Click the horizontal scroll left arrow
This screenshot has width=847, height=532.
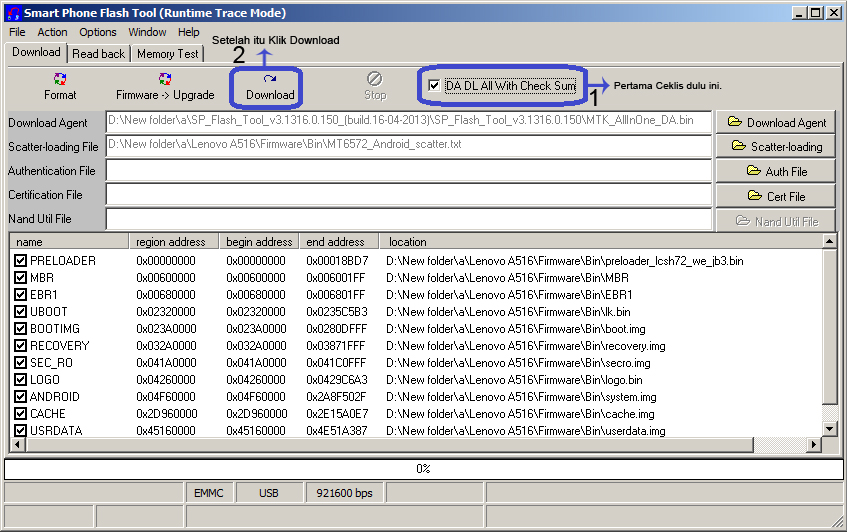click(x=17, y=445)
